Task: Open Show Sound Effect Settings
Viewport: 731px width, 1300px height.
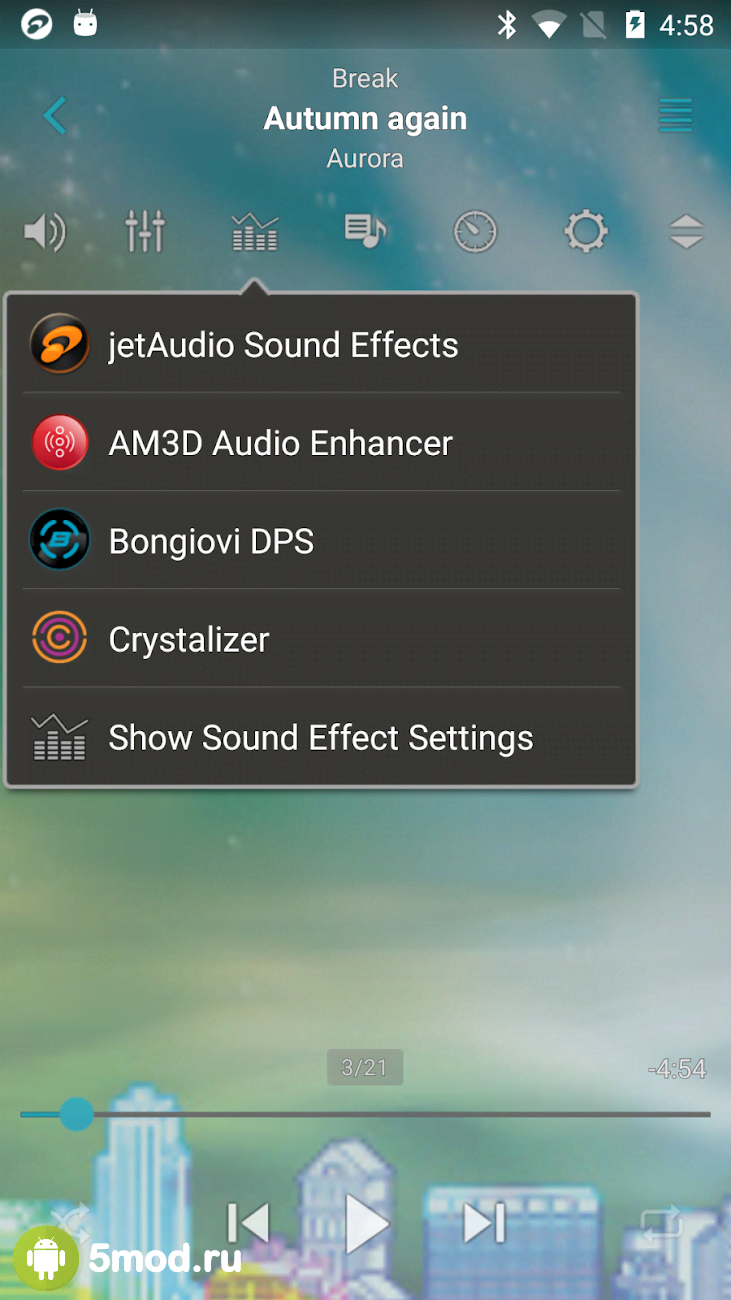Action: point(321,737)
